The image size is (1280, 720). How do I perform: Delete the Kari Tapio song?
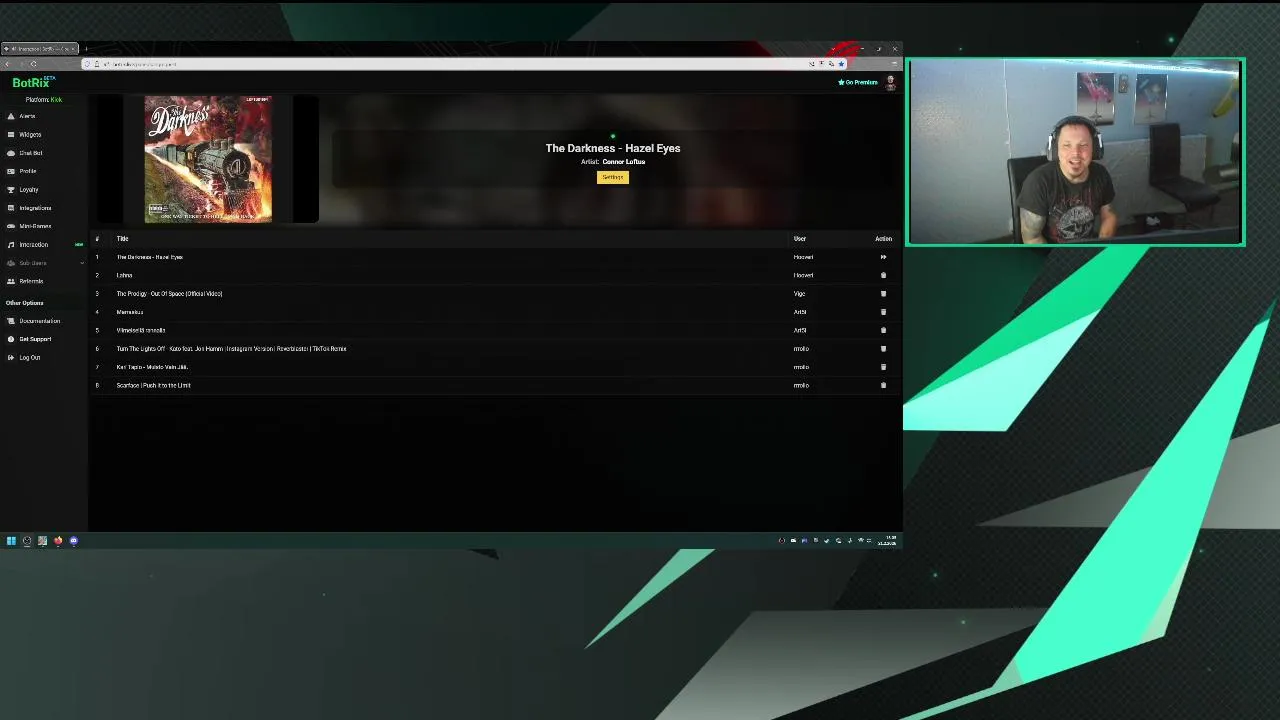coord(883,367)
